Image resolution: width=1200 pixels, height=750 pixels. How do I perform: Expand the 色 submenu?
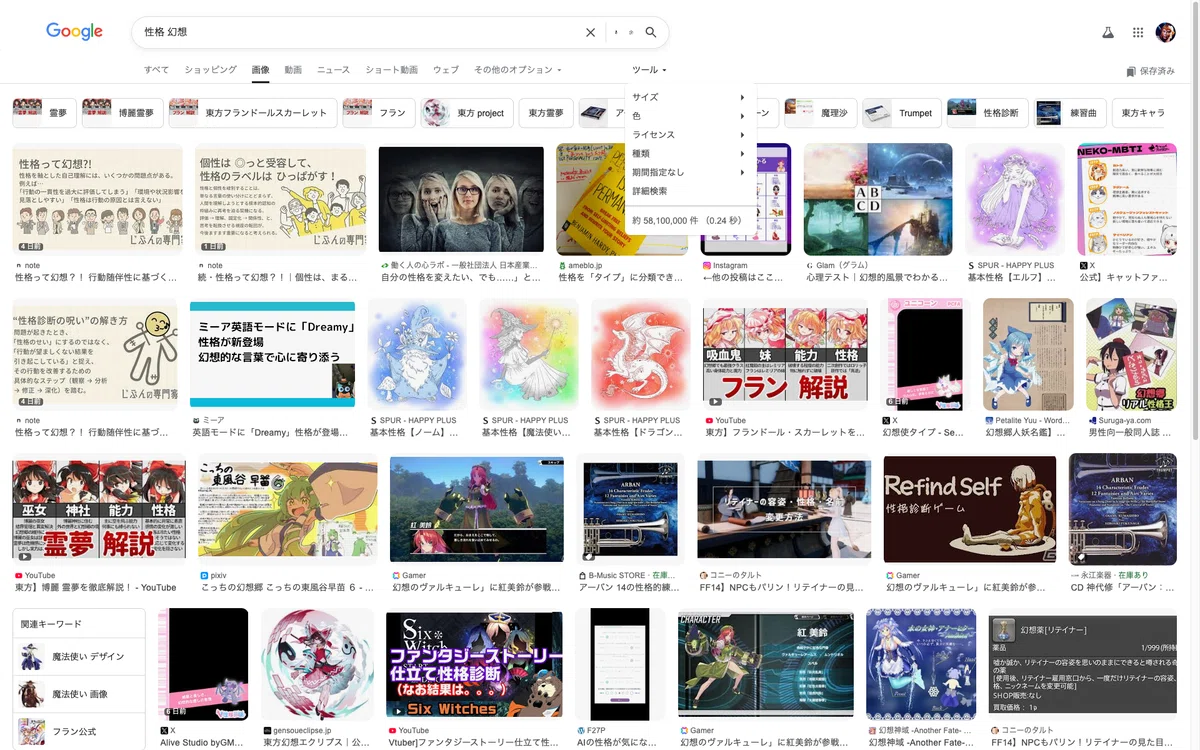[690, 116]
